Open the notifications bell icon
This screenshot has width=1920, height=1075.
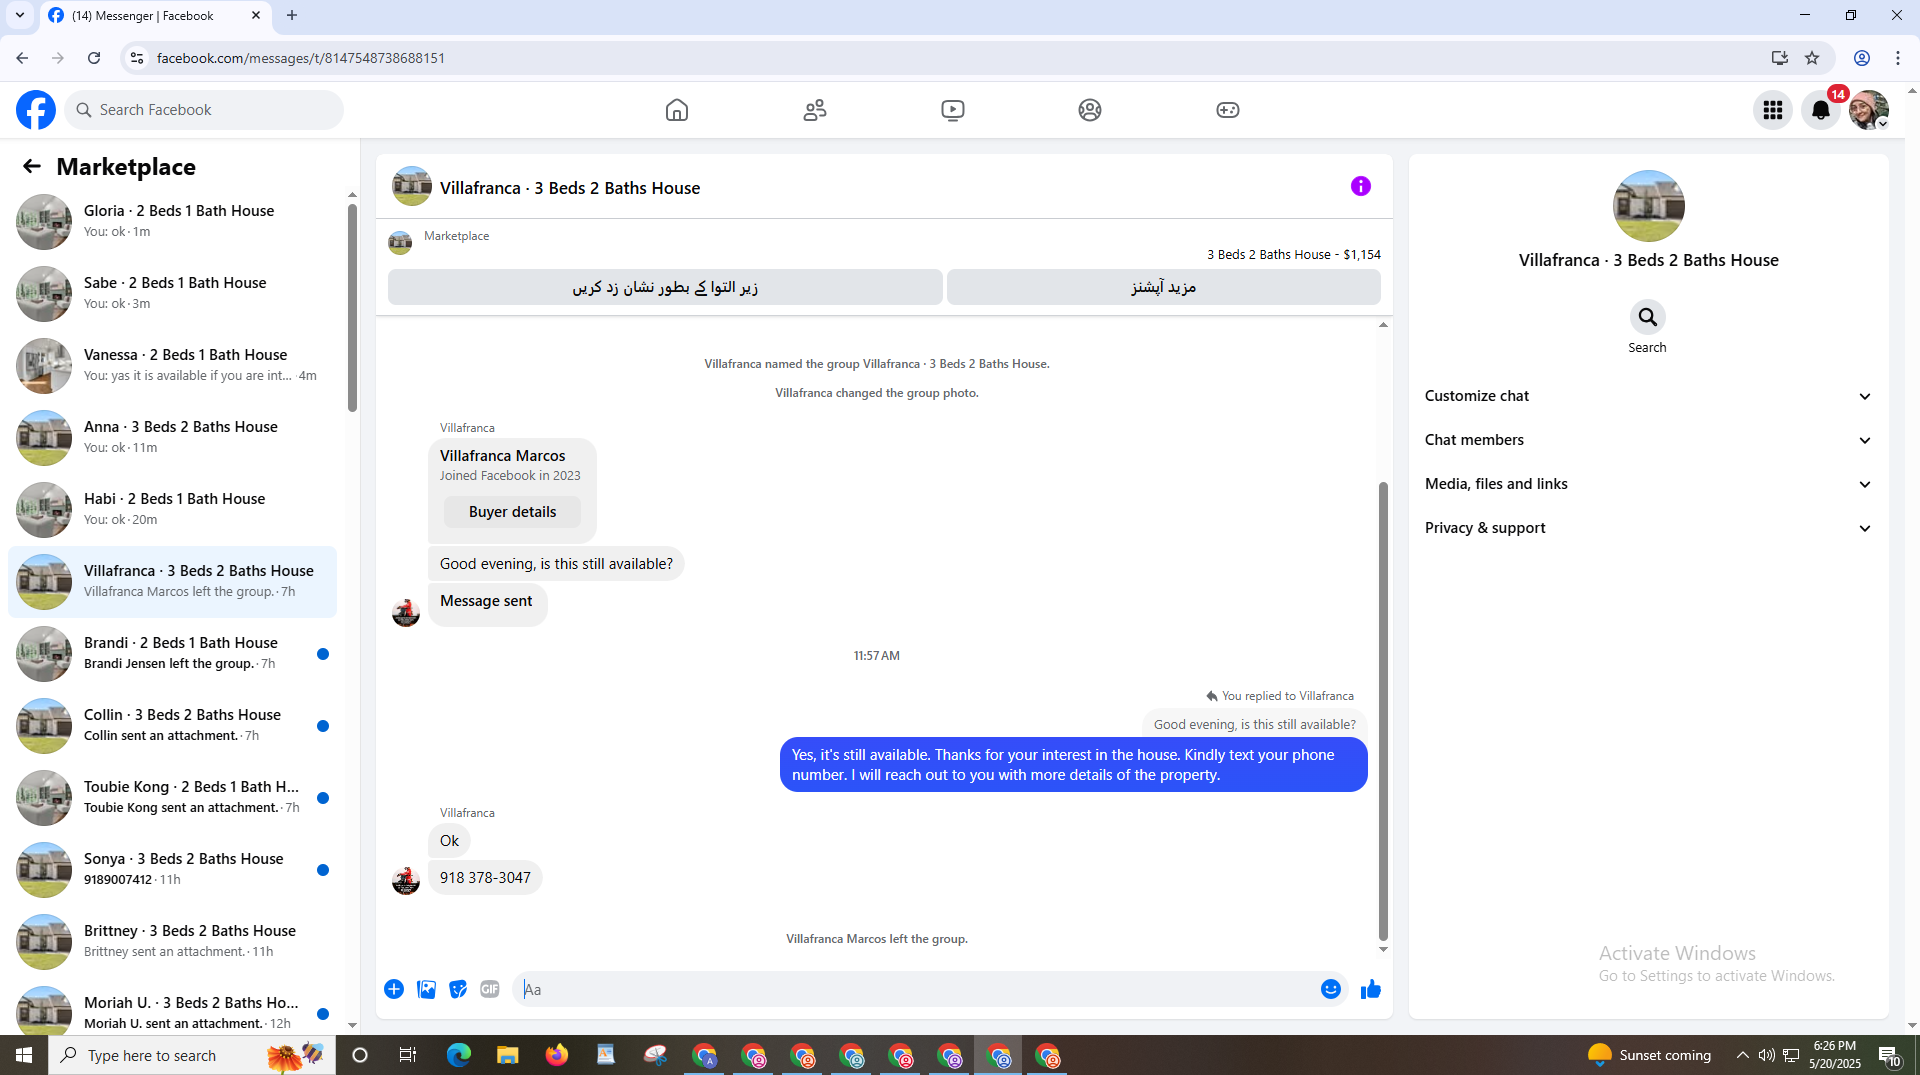coord(1821,110)
